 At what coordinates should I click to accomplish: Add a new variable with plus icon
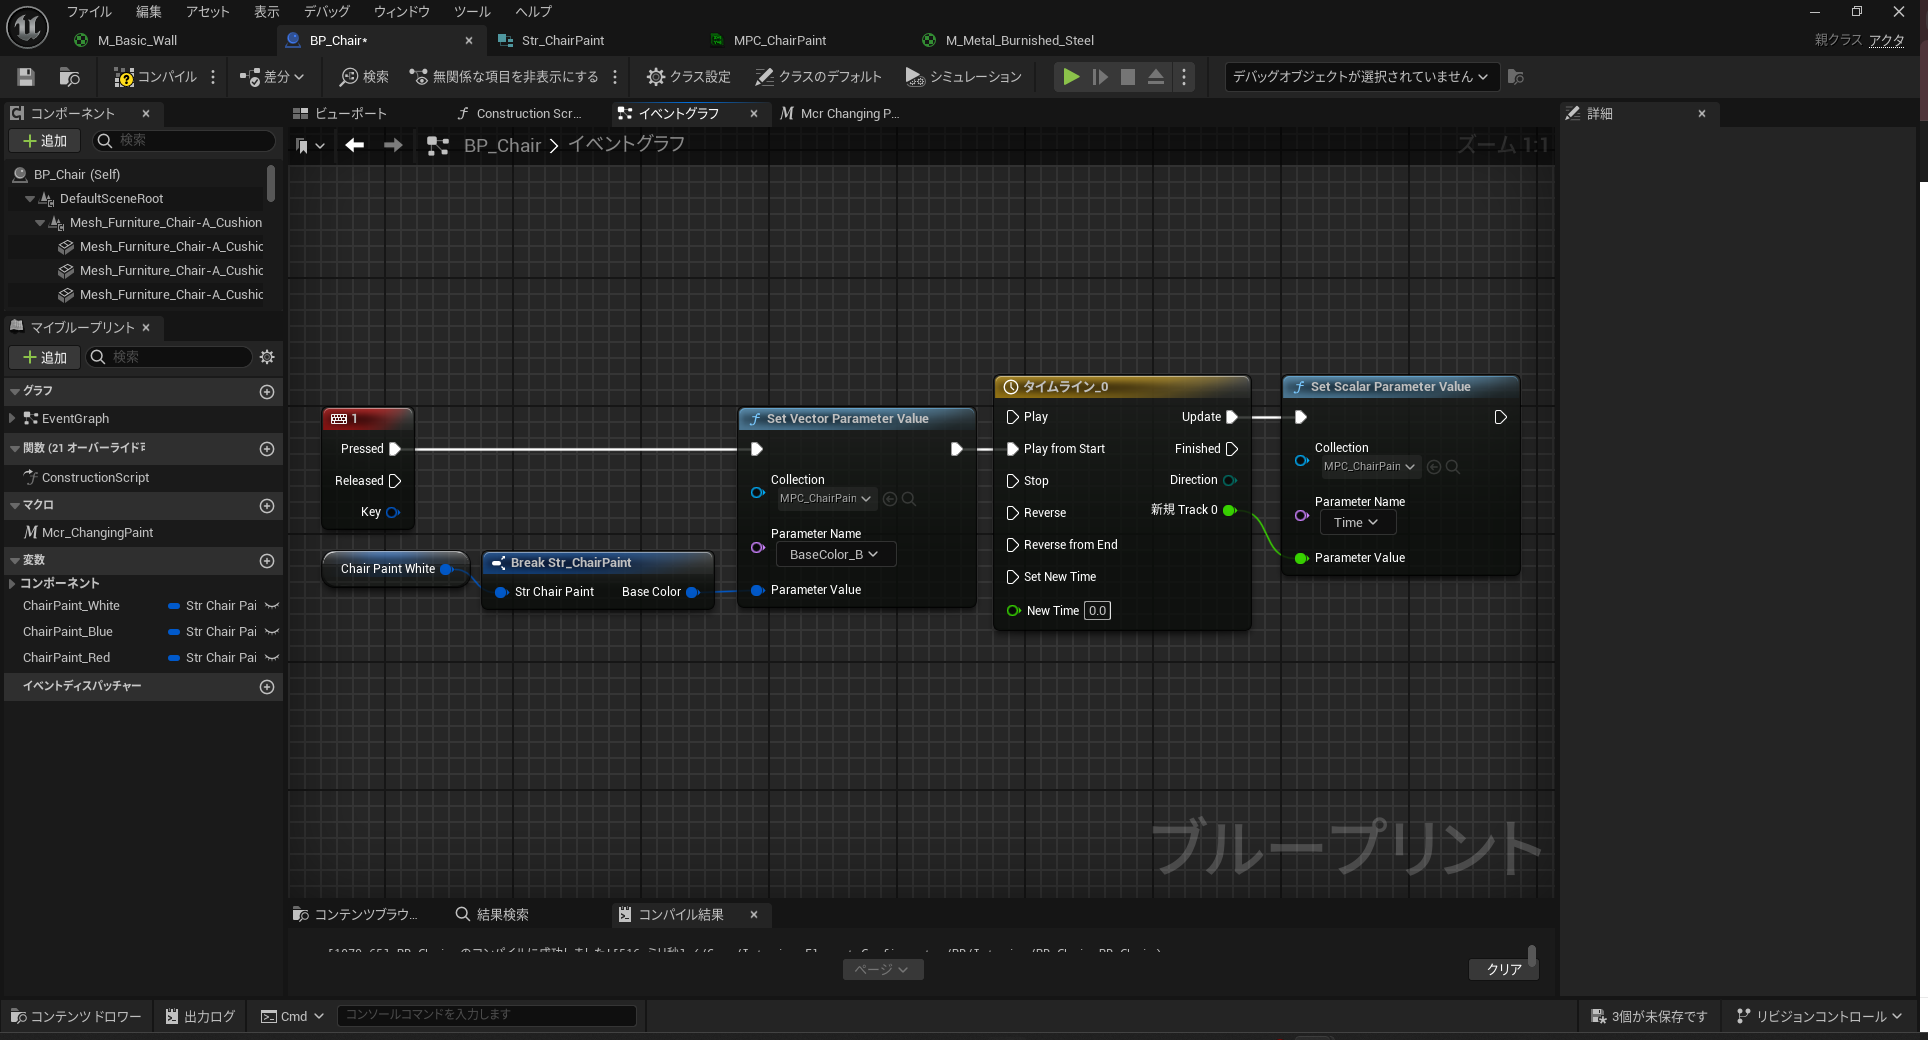[267, 561]
